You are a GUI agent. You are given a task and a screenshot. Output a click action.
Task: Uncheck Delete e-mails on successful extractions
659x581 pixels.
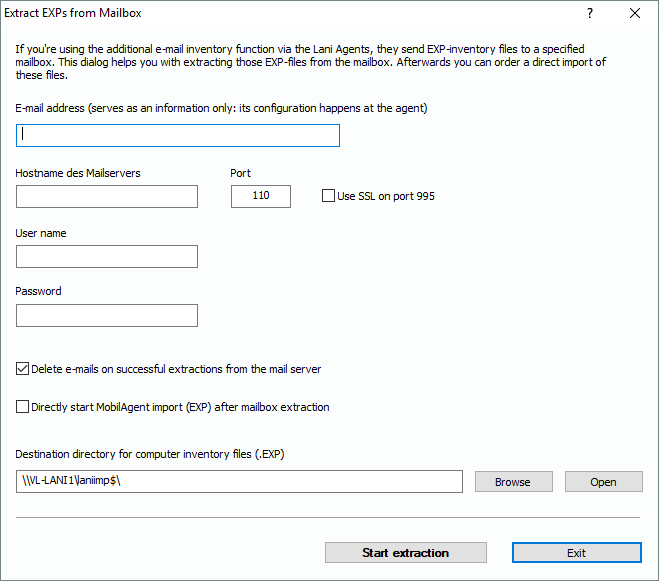click(23, 369)
